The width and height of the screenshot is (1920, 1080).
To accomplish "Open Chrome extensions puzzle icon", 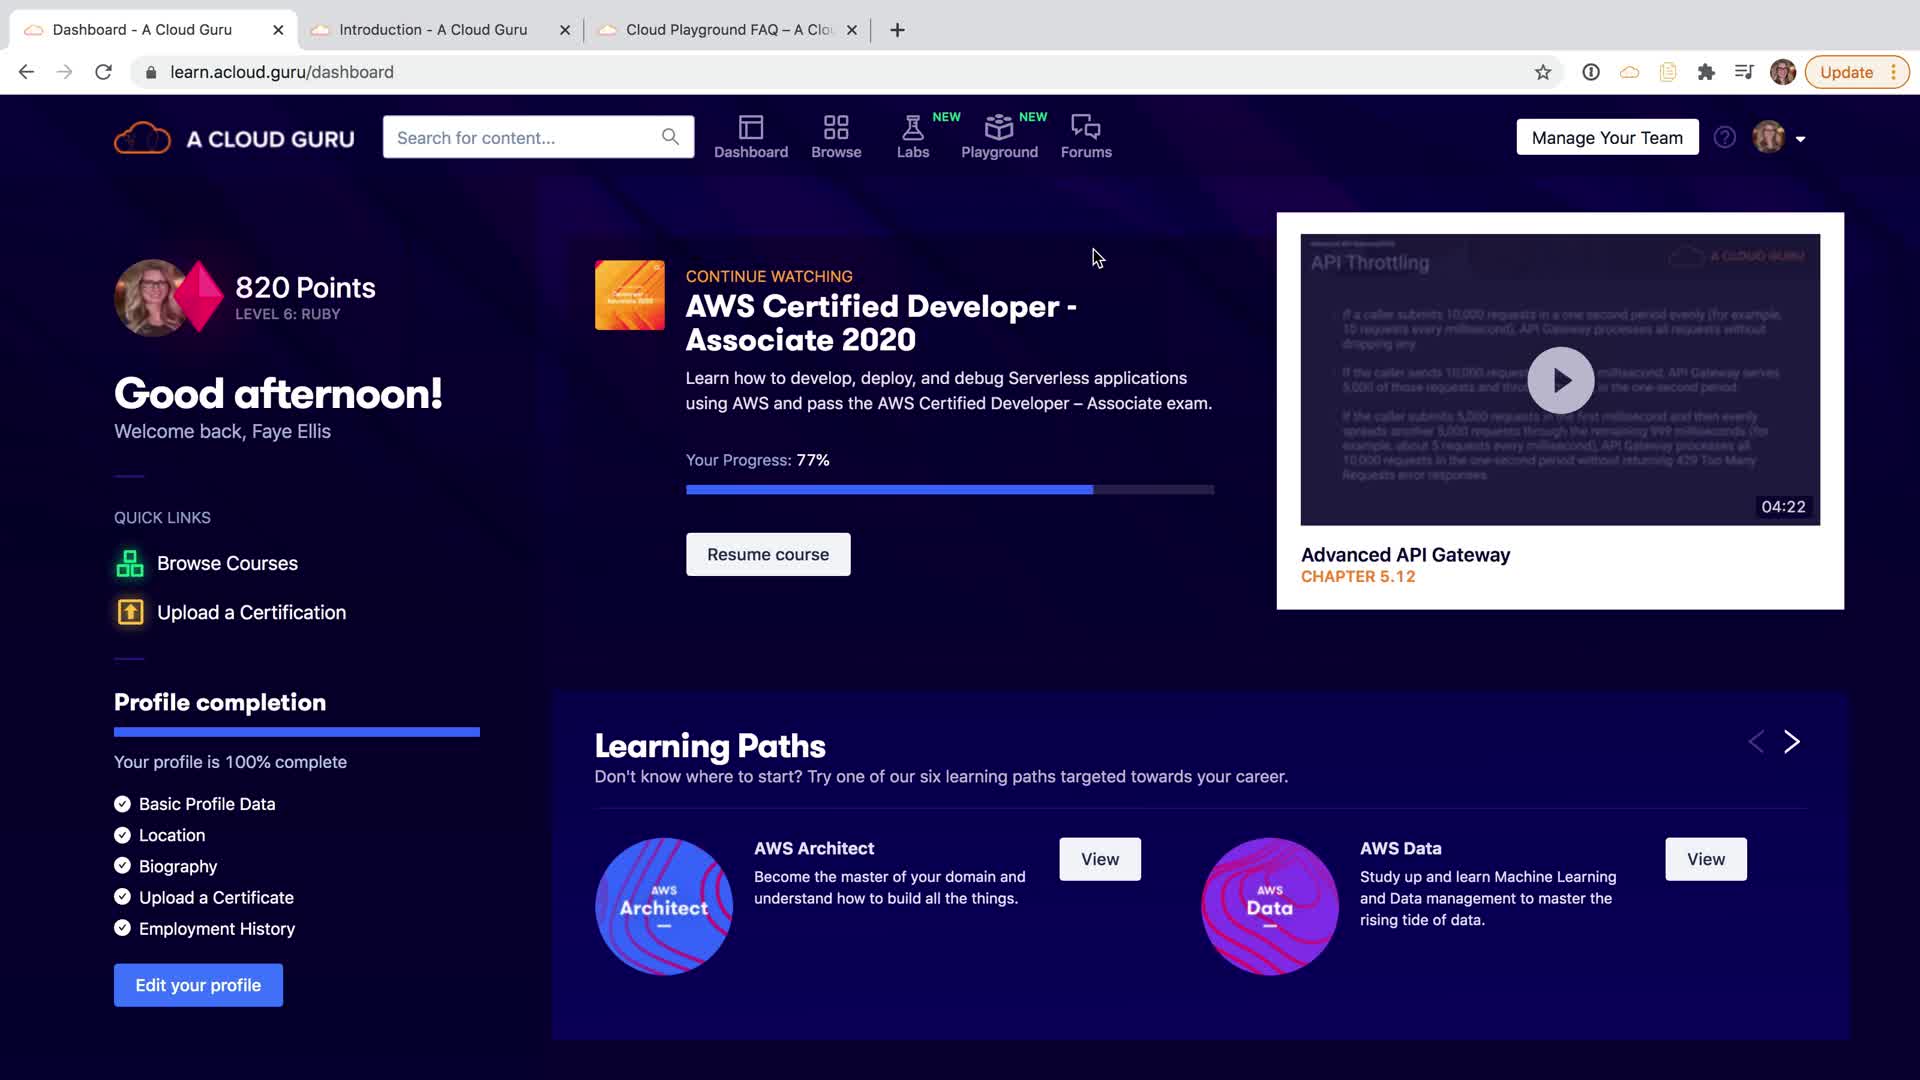I will (x=1706, y=72).
